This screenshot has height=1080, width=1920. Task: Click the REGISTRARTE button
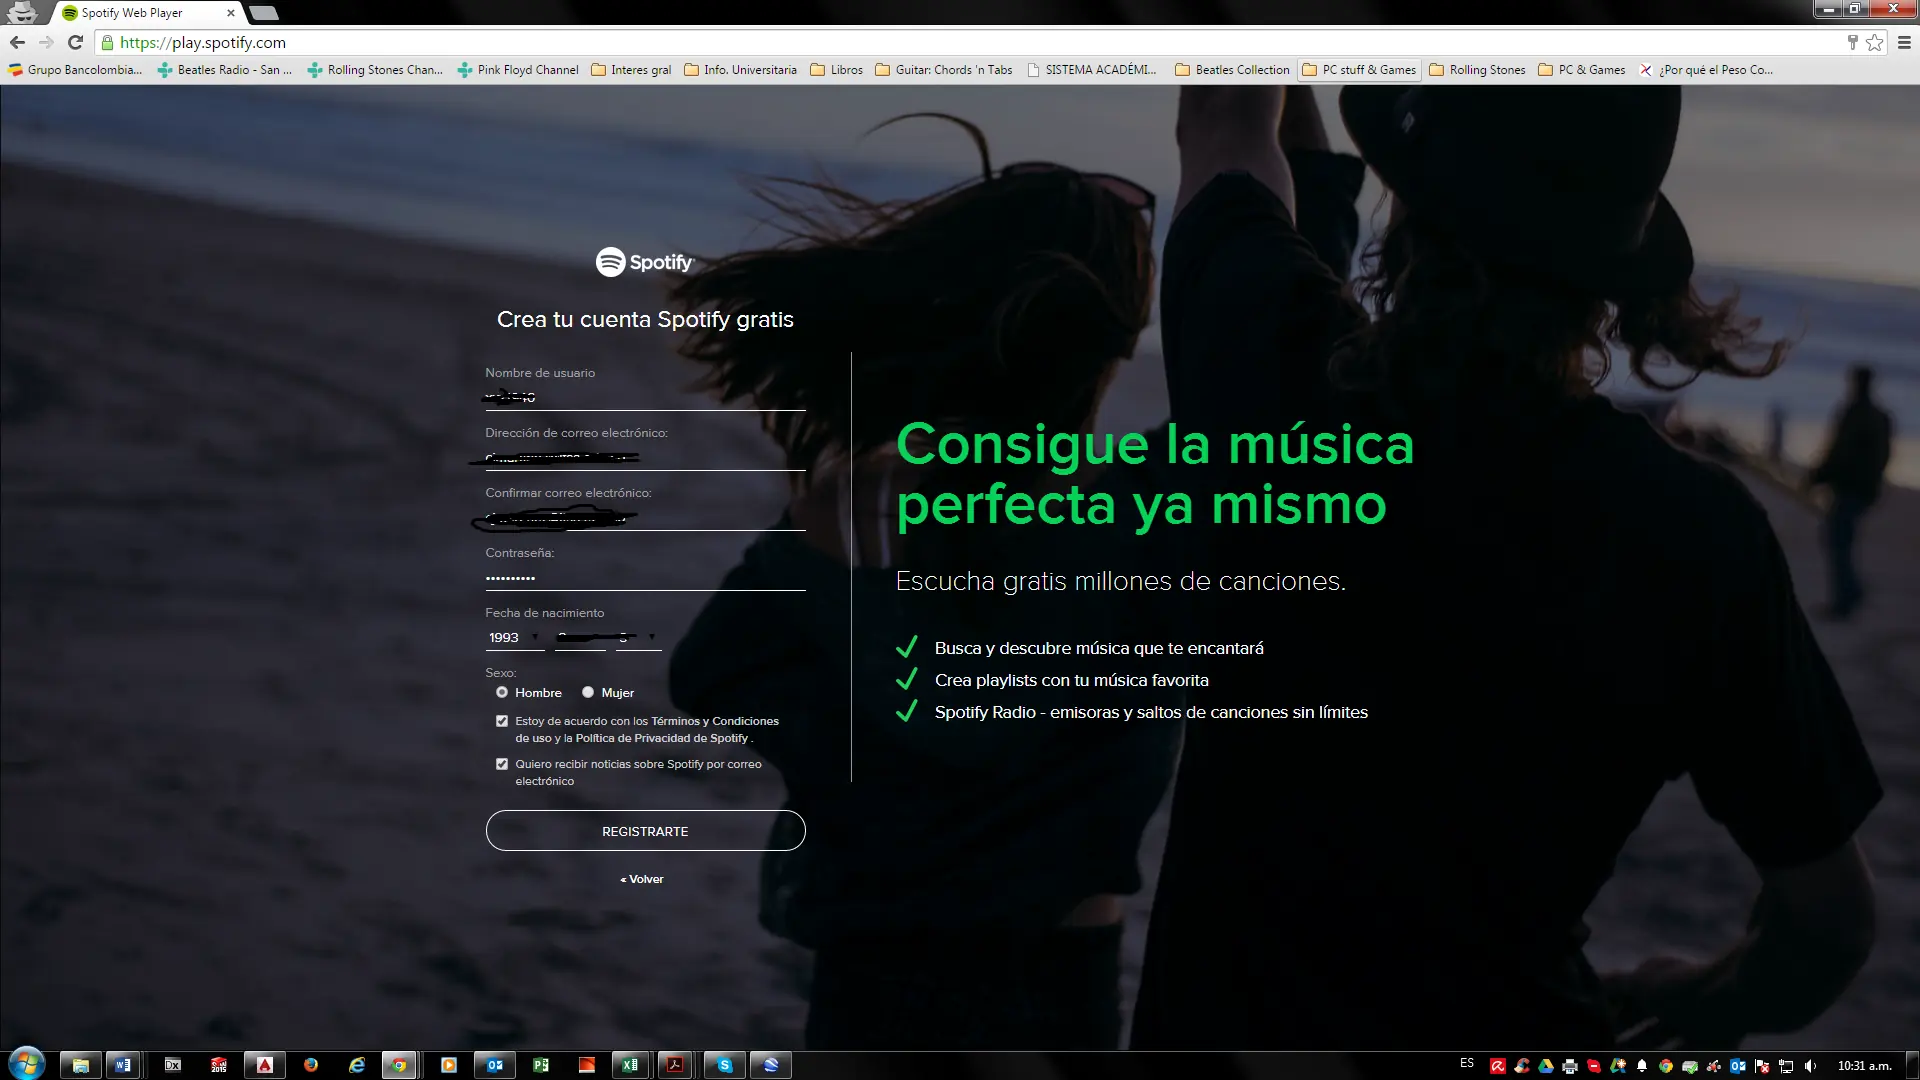click(x=645, y=831)
